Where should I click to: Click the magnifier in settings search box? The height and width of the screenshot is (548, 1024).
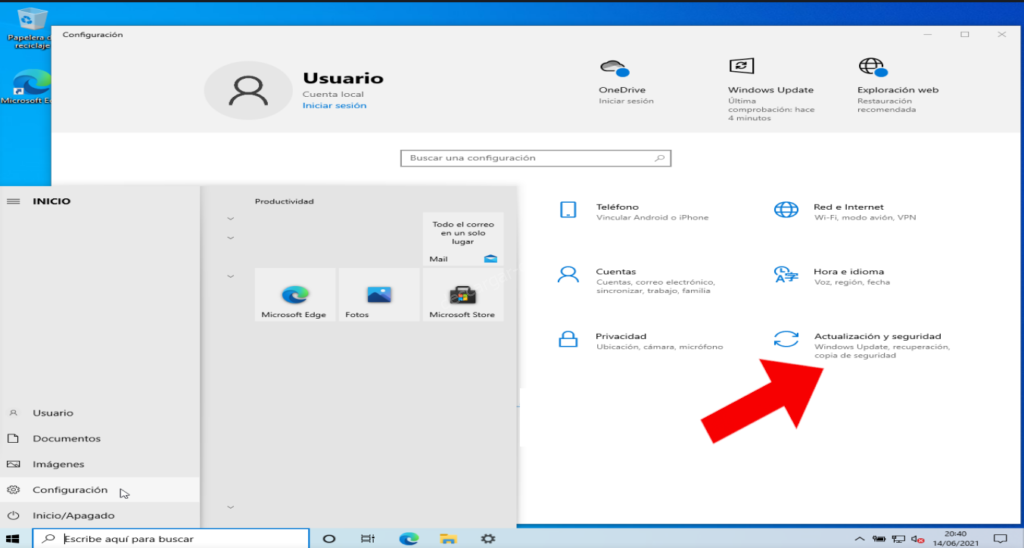(660, 158)
